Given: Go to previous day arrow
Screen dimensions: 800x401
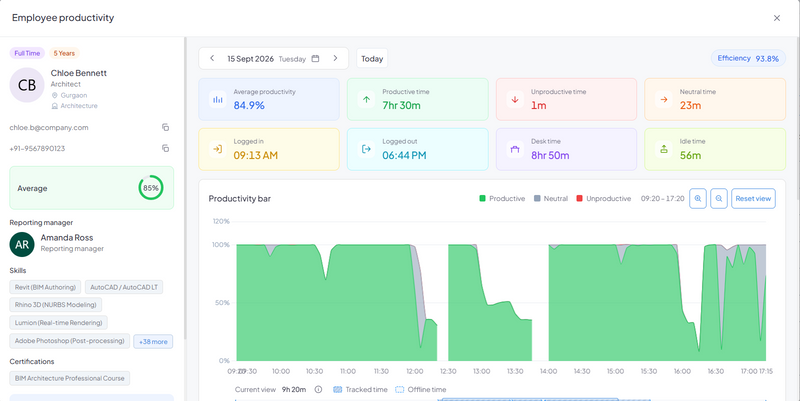Looking at the screenshot, I should pyautogui.click(x=212, y=58).
